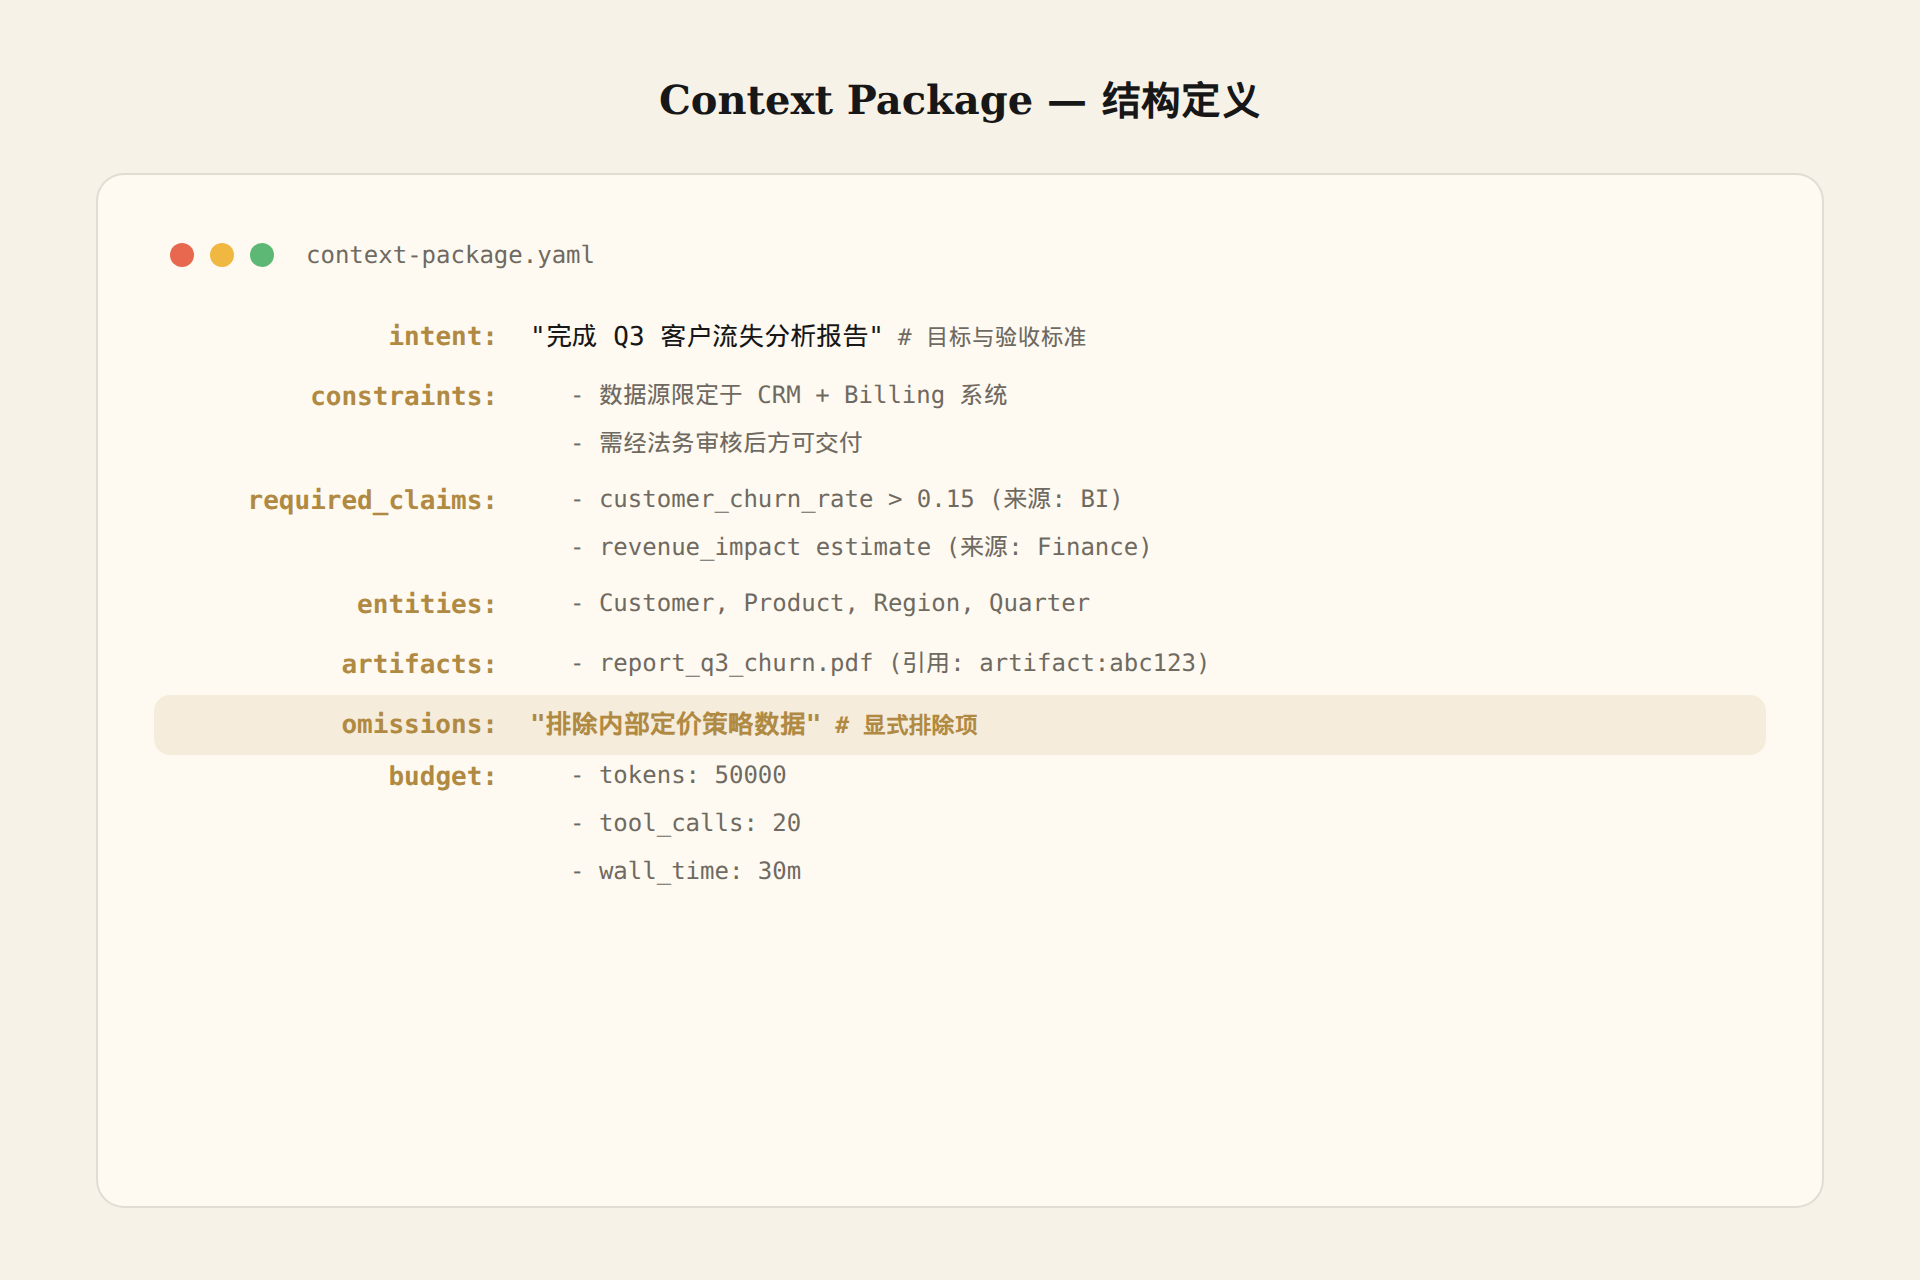
Task: Click the 'required_claims:' key
Action: pos(372,500)
